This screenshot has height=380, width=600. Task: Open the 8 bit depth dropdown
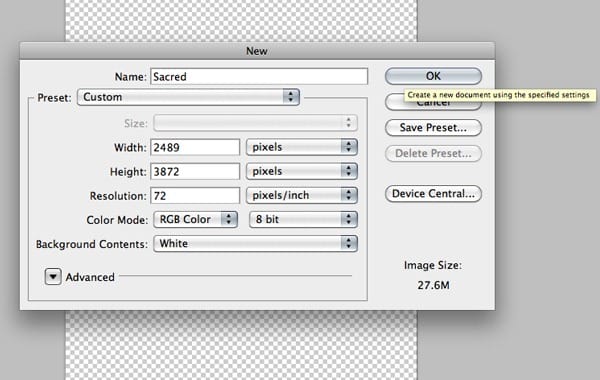pyautogui.click(x=303, y=220)
